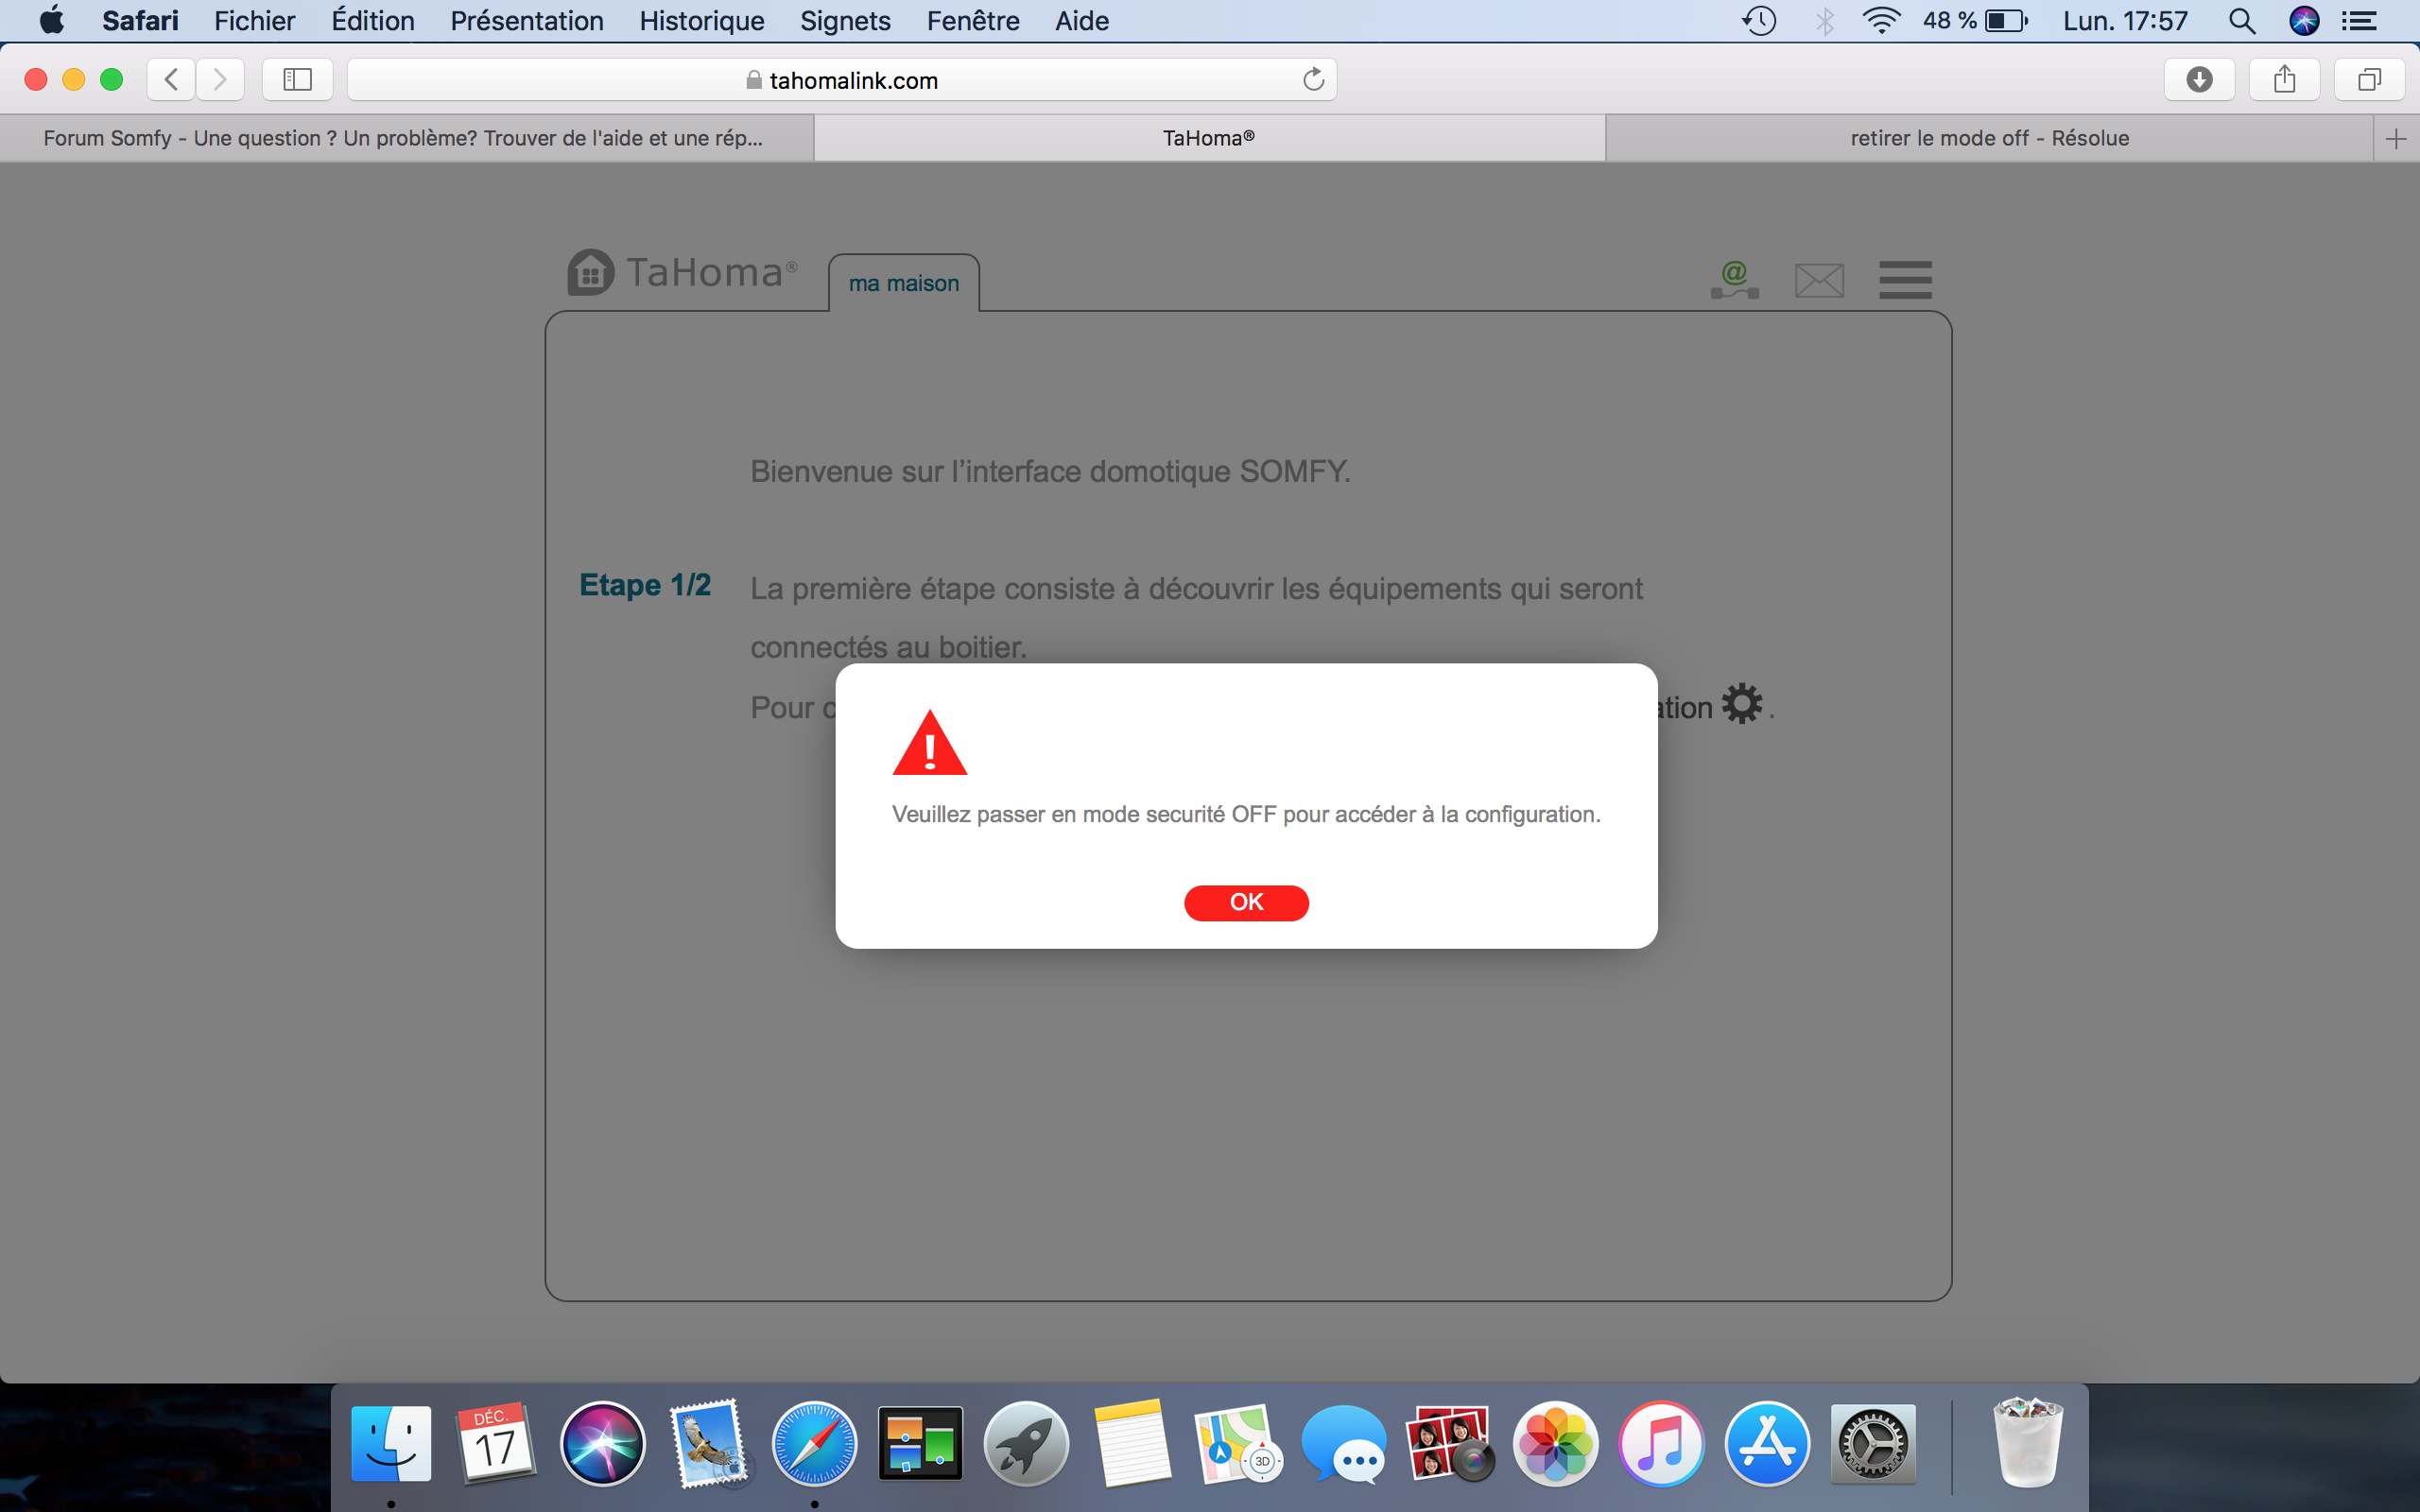2420x1512 pixels.
Task: Open Maps from the Dock
Action: pyautogui.click(x=1238, y=1443)
